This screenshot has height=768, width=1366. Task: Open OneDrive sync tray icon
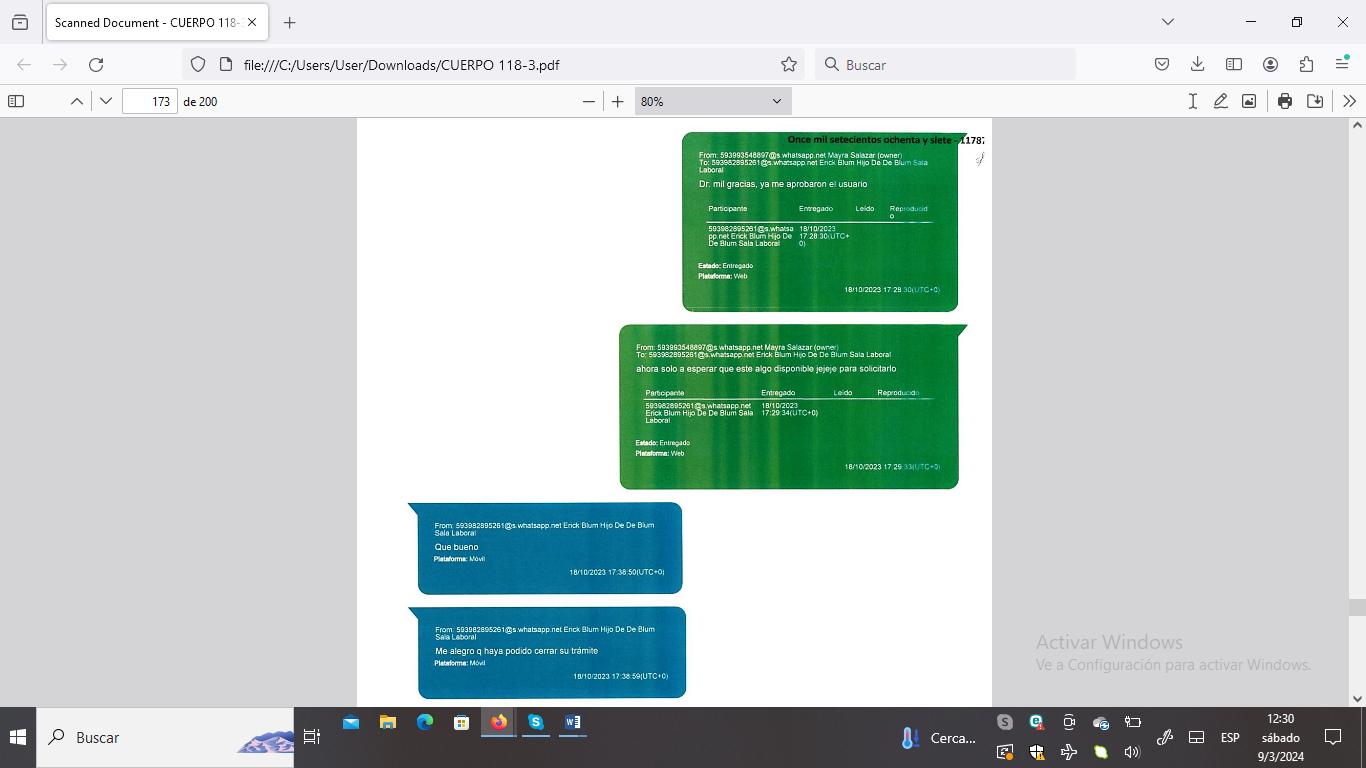pyautogui.click(x=1100, y=722)
